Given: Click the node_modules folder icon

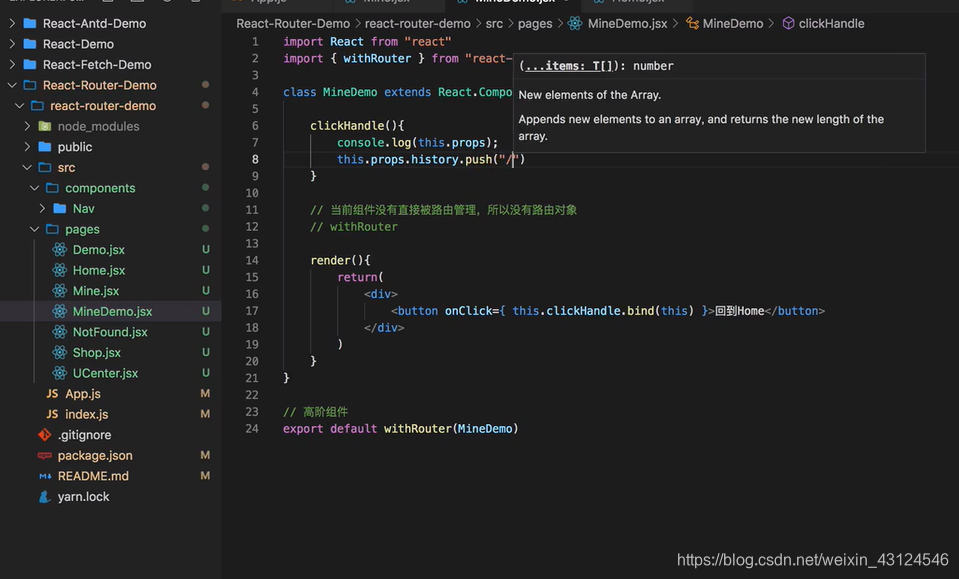Looking at the screenshot, I should 45,126.
